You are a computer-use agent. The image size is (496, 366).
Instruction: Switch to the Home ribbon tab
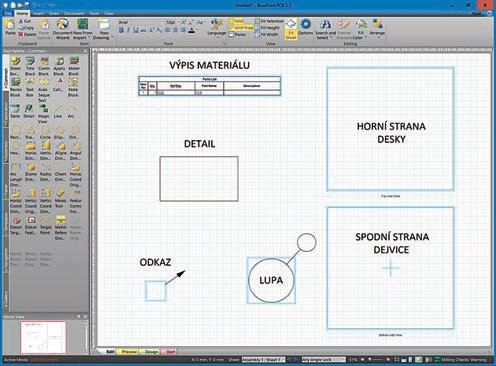click(x=22, y=13)
